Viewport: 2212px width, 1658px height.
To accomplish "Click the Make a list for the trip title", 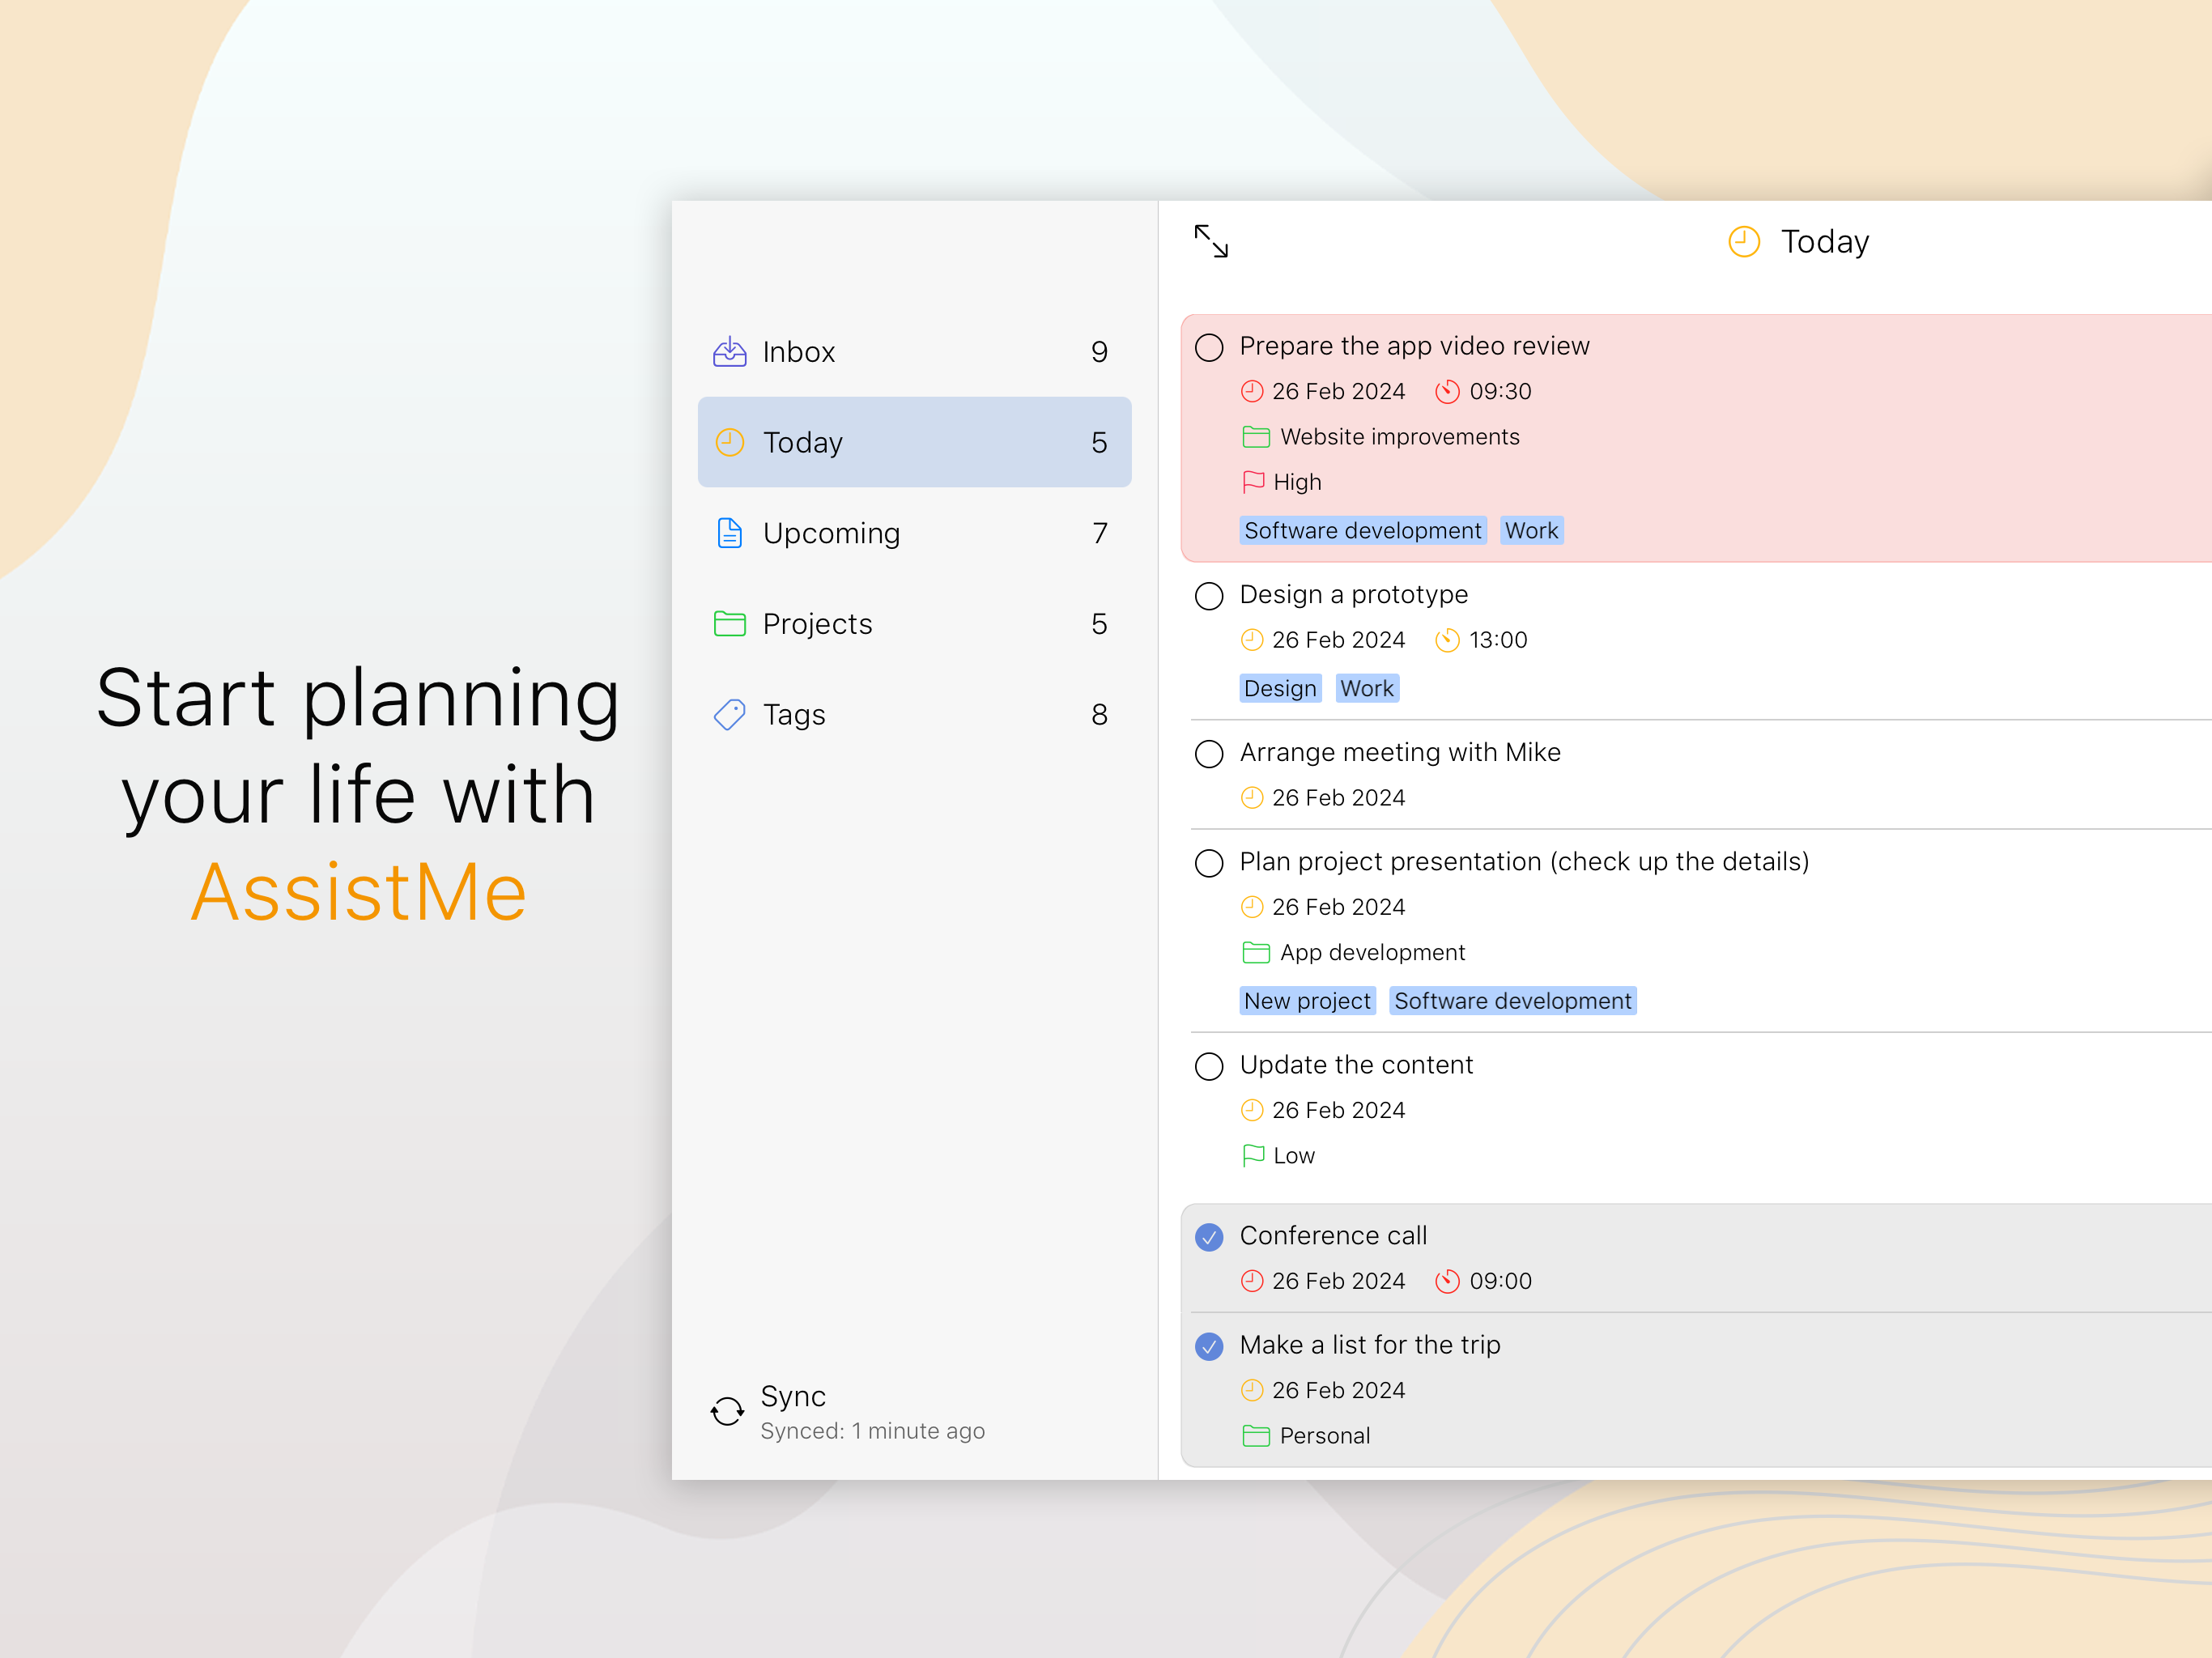I will pyautogui.click(x=1370, y=1345).
